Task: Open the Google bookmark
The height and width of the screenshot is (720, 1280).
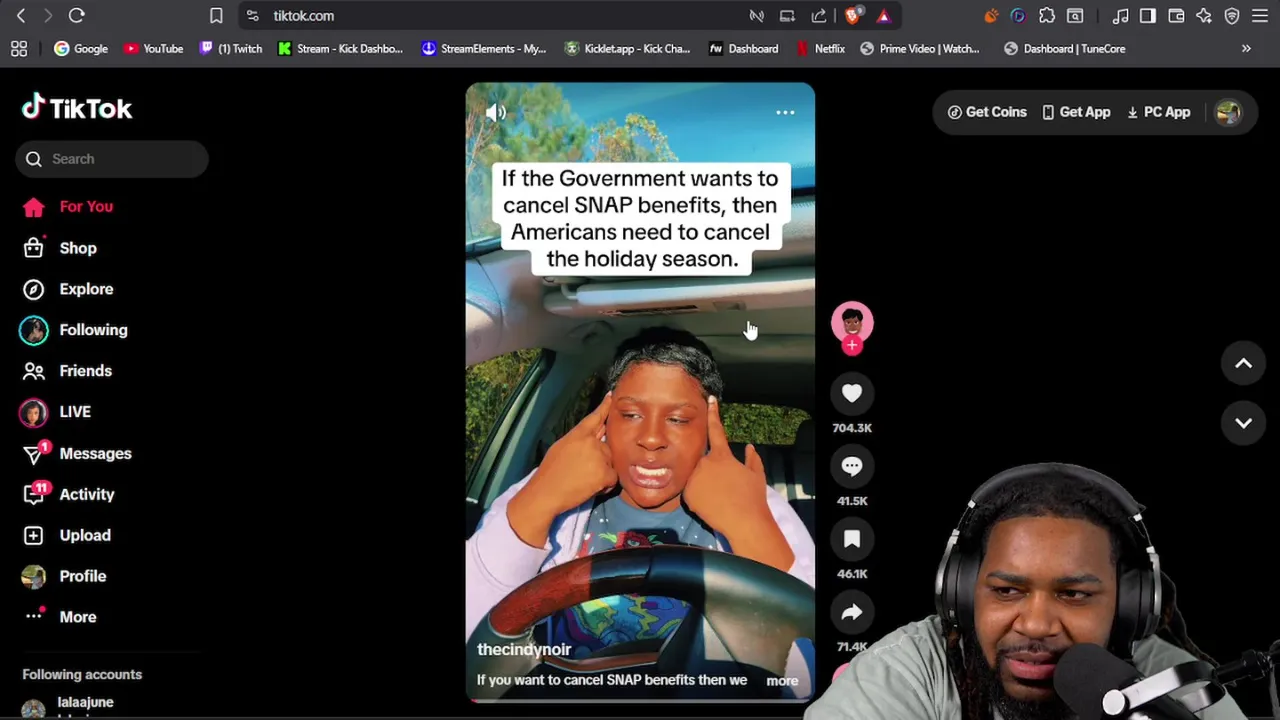Action: coord(80,48)
